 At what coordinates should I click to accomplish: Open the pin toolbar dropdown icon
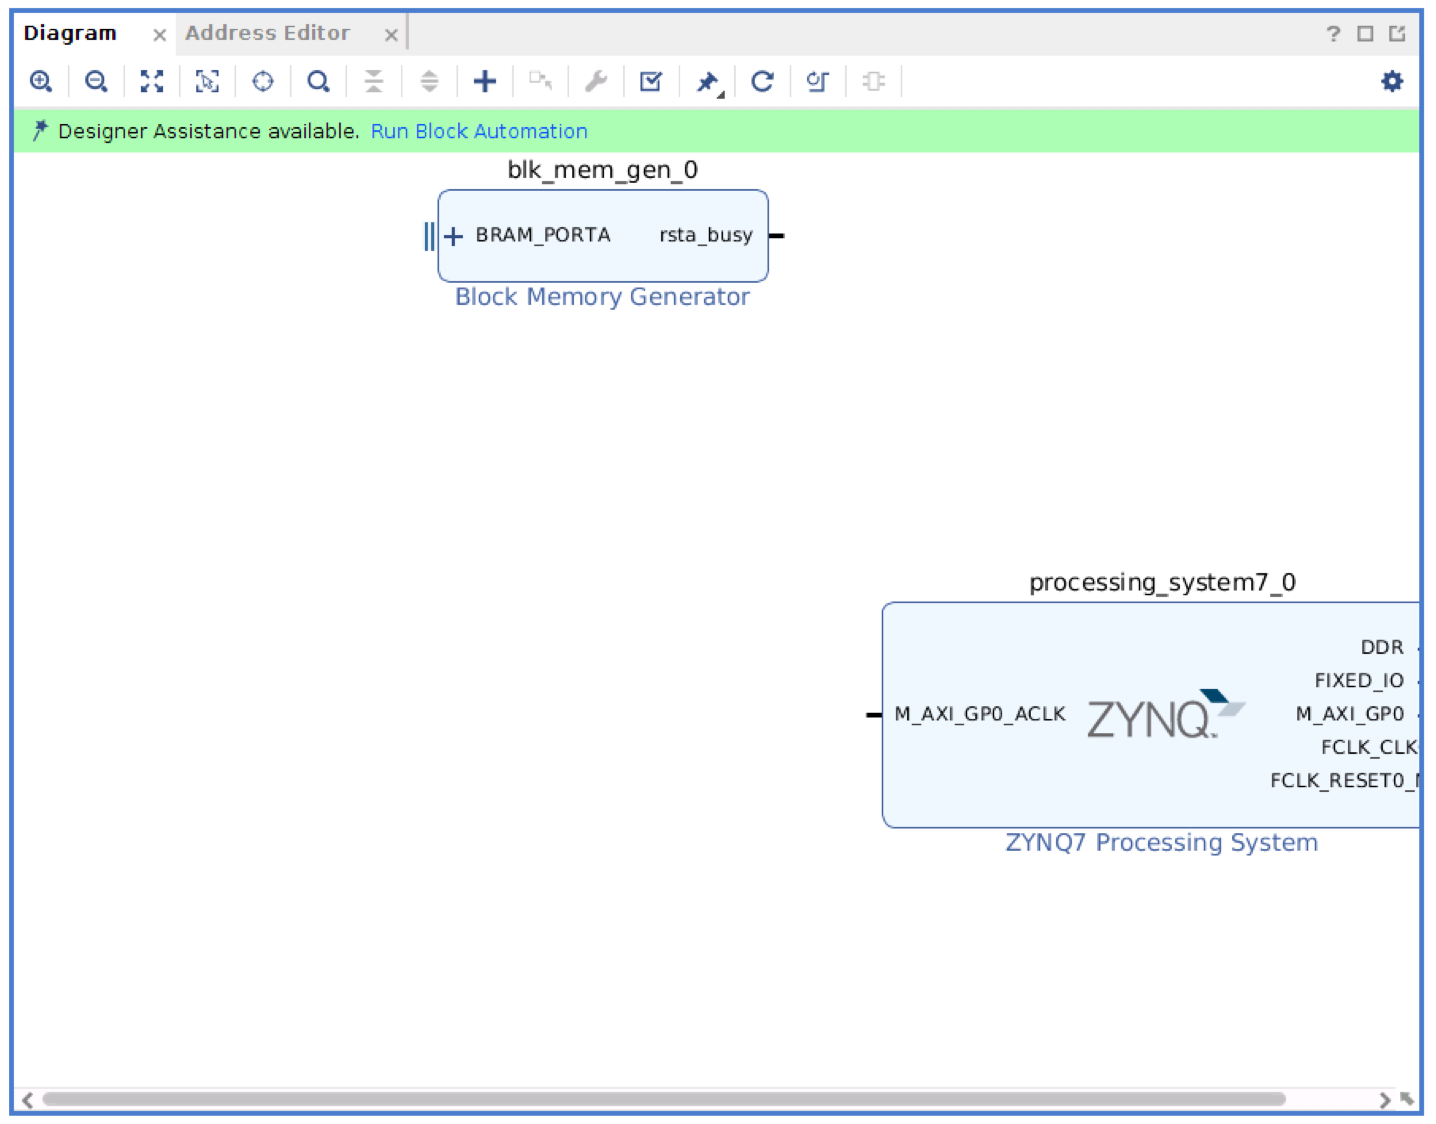(708, 82)
